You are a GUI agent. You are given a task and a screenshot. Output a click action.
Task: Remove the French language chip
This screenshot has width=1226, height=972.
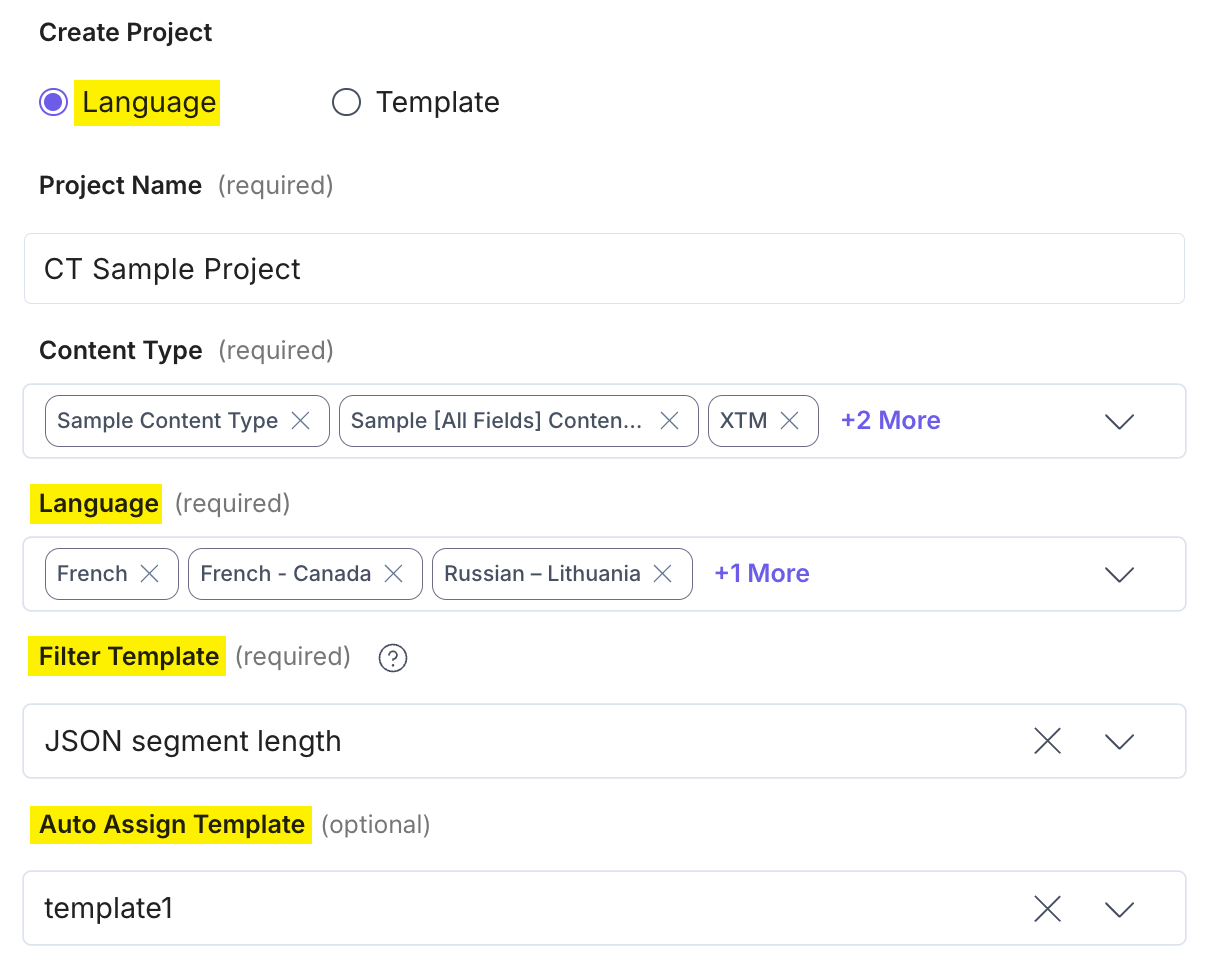point(150,573)
